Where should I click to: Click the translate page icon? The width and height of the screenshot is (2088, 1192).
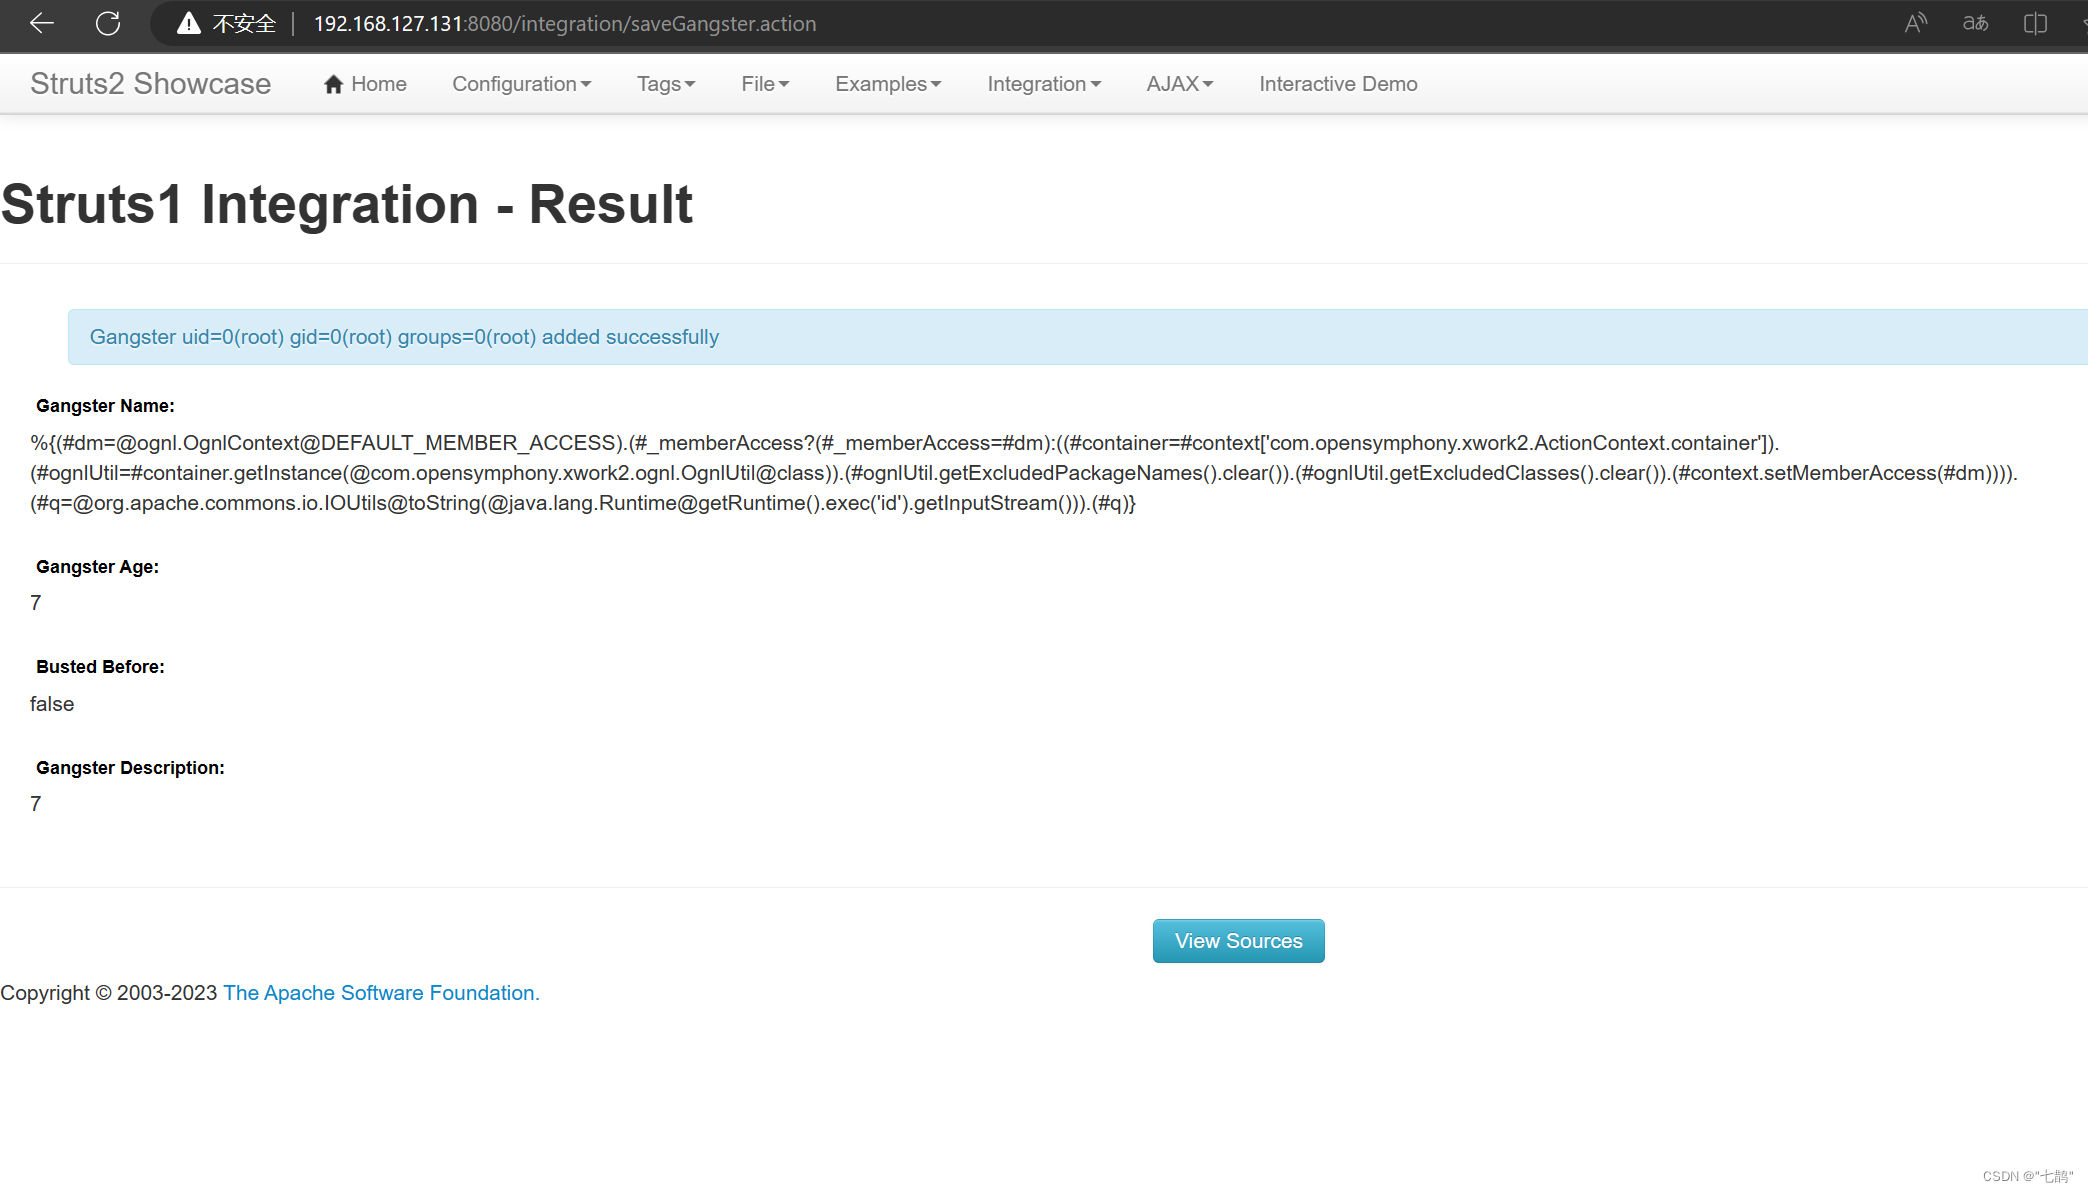click(1975, 23)
